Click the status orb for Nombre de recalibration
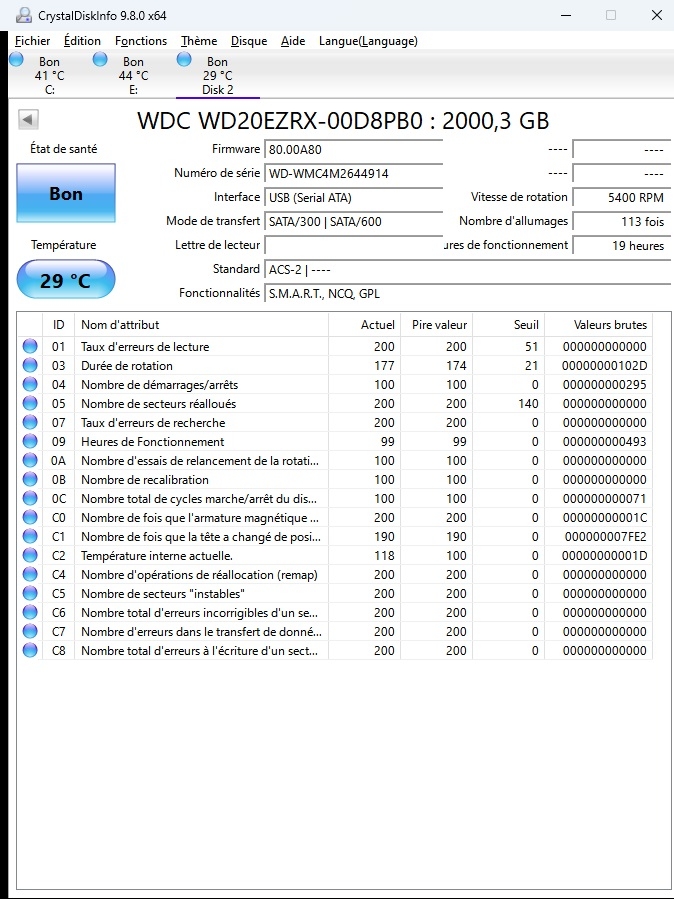The image size is (674, 899). pos(30,479)
